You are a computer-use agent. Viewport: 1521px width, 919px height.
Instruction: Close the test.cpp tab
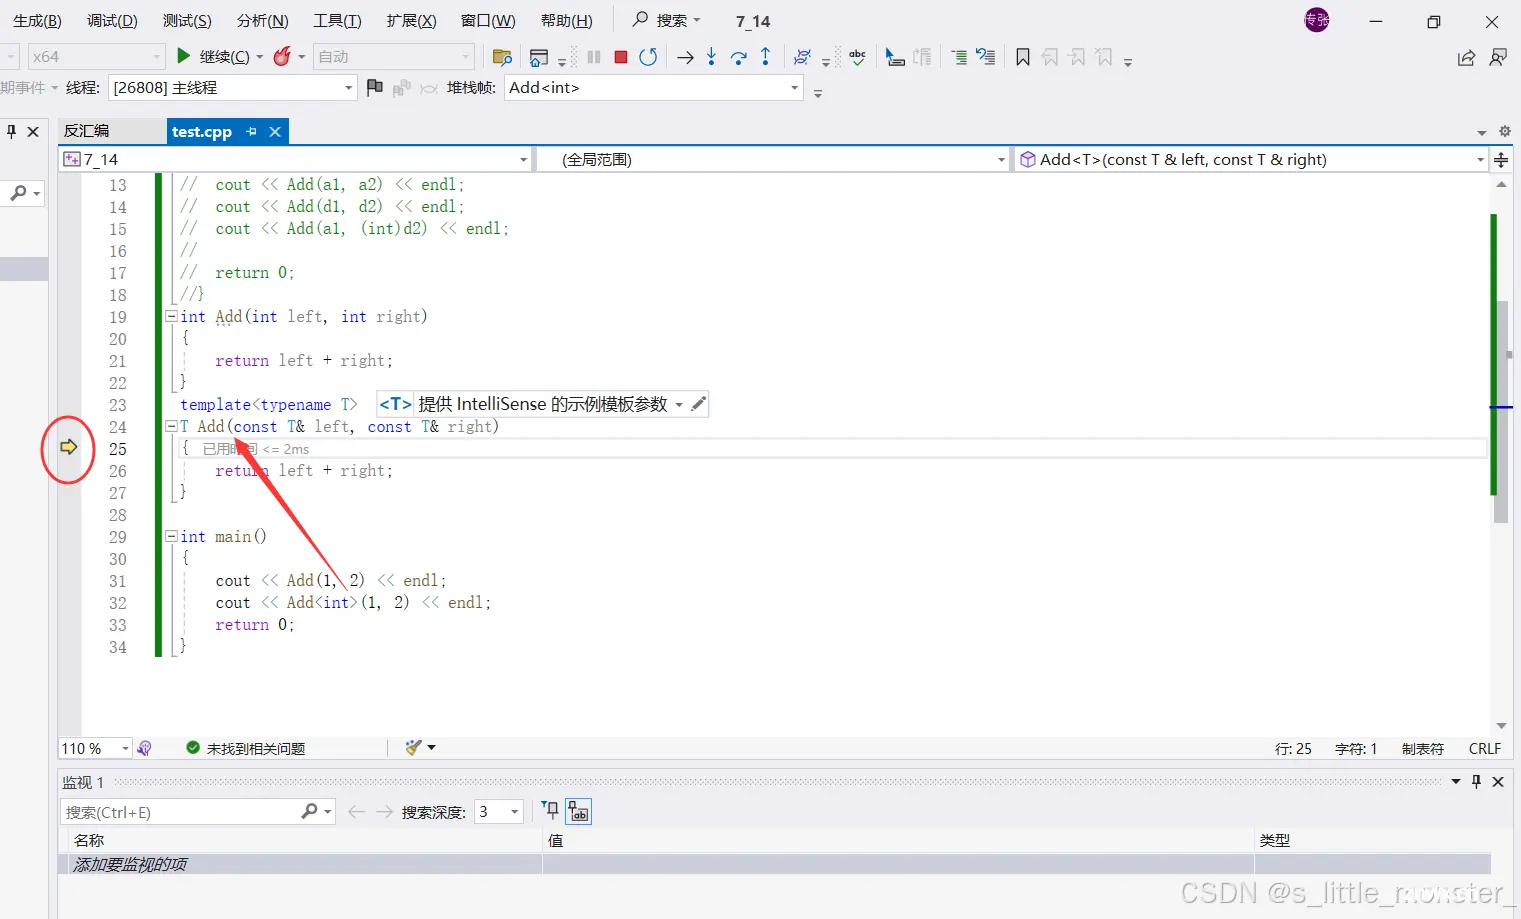275,131
